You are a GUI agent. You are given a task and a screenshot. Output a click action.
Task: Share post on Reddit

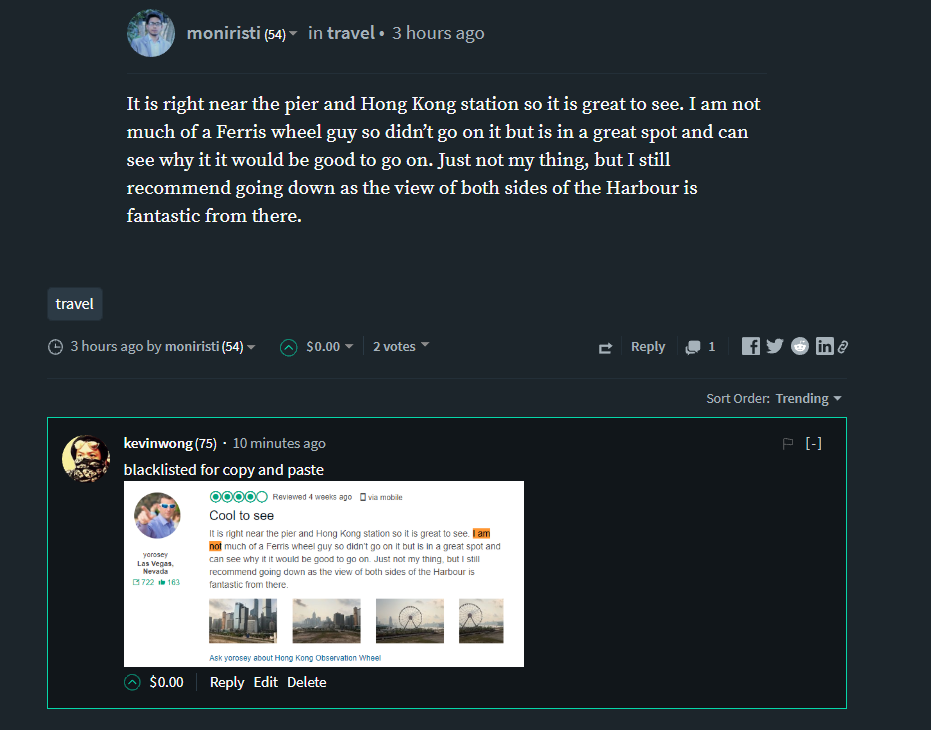800,346
